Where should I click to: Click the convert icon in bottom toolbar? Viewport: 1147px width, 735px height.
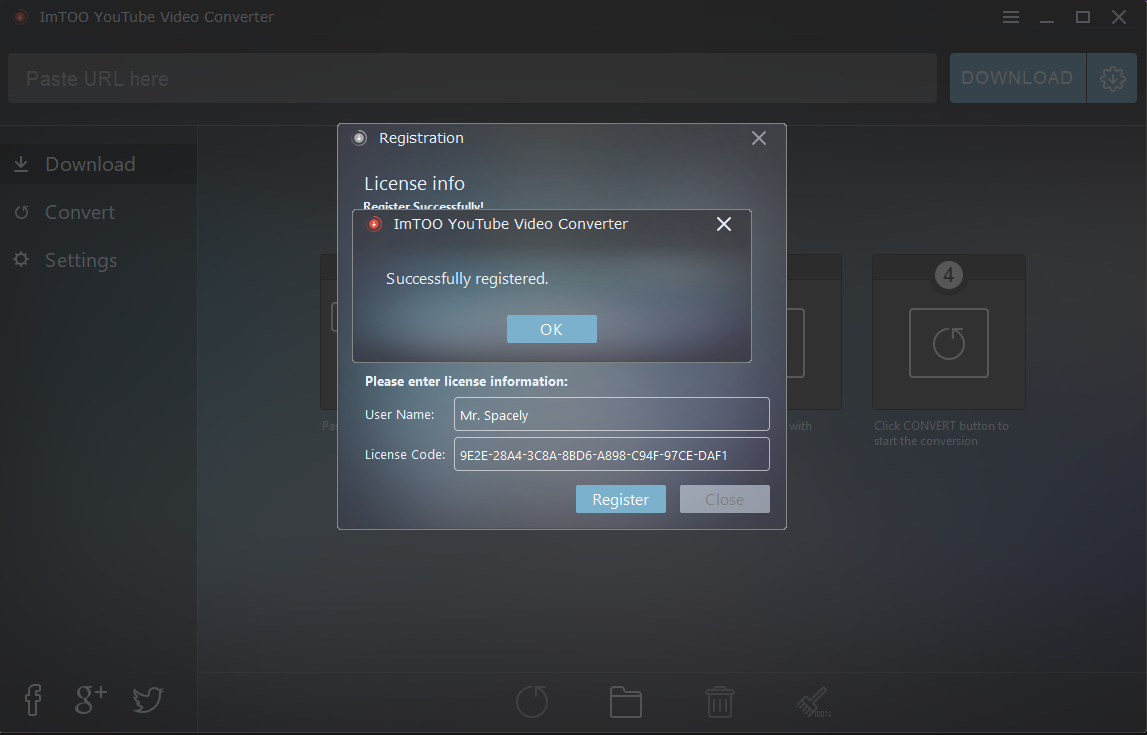click(532, 702)
